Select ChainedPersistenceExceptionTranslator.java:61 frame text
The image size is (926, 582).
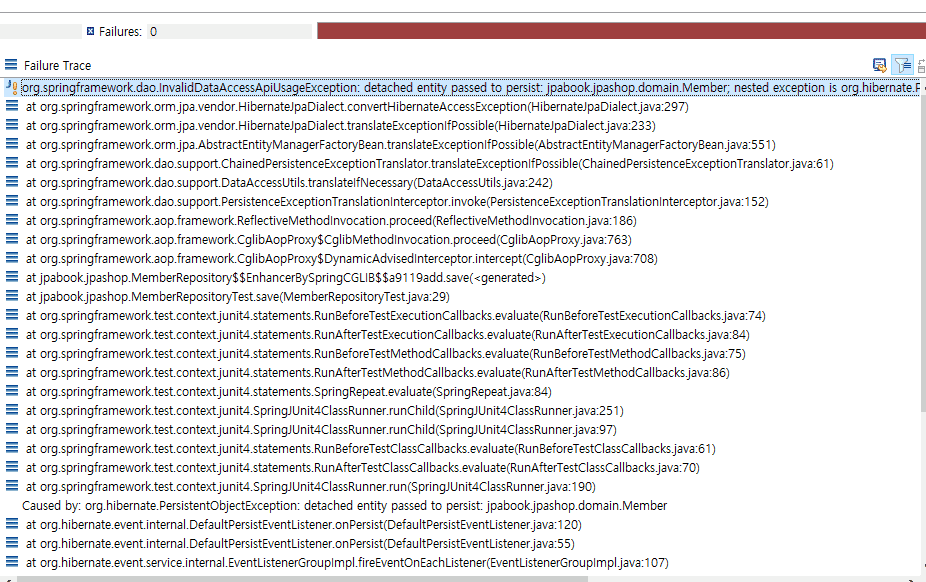[429, 164]
